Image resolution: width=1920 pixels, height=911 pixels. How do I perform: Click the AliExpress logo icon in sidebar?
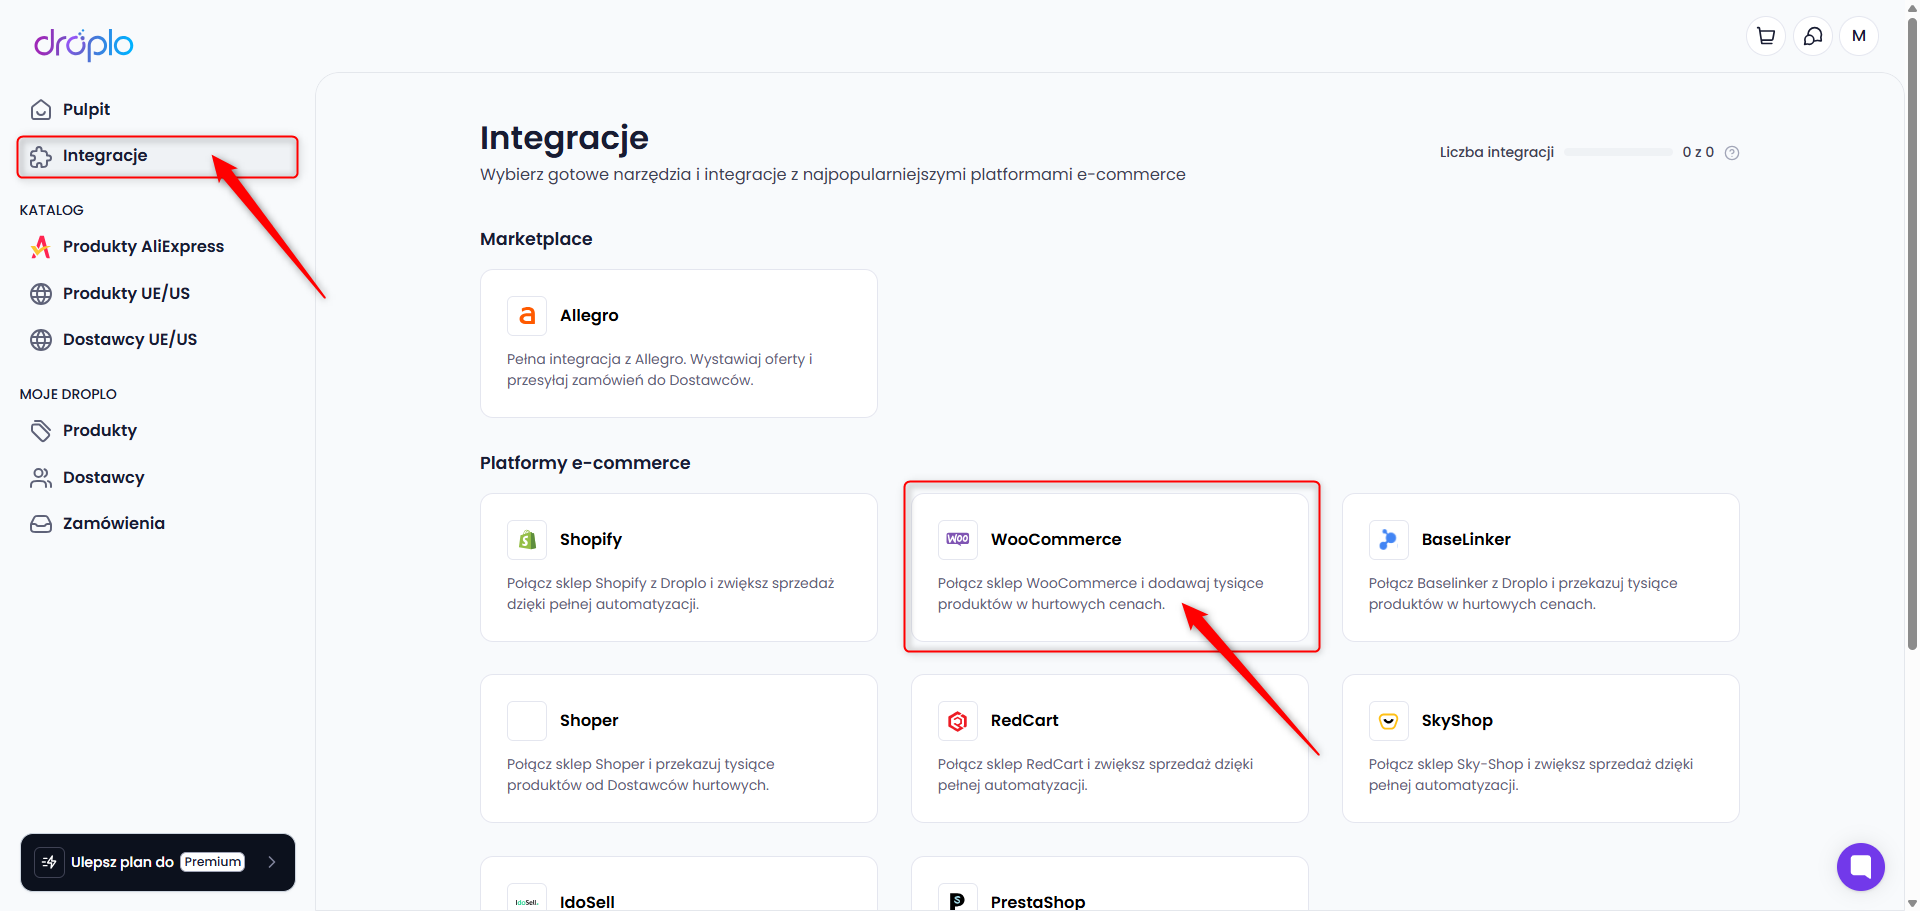click(x=41, y=247)
